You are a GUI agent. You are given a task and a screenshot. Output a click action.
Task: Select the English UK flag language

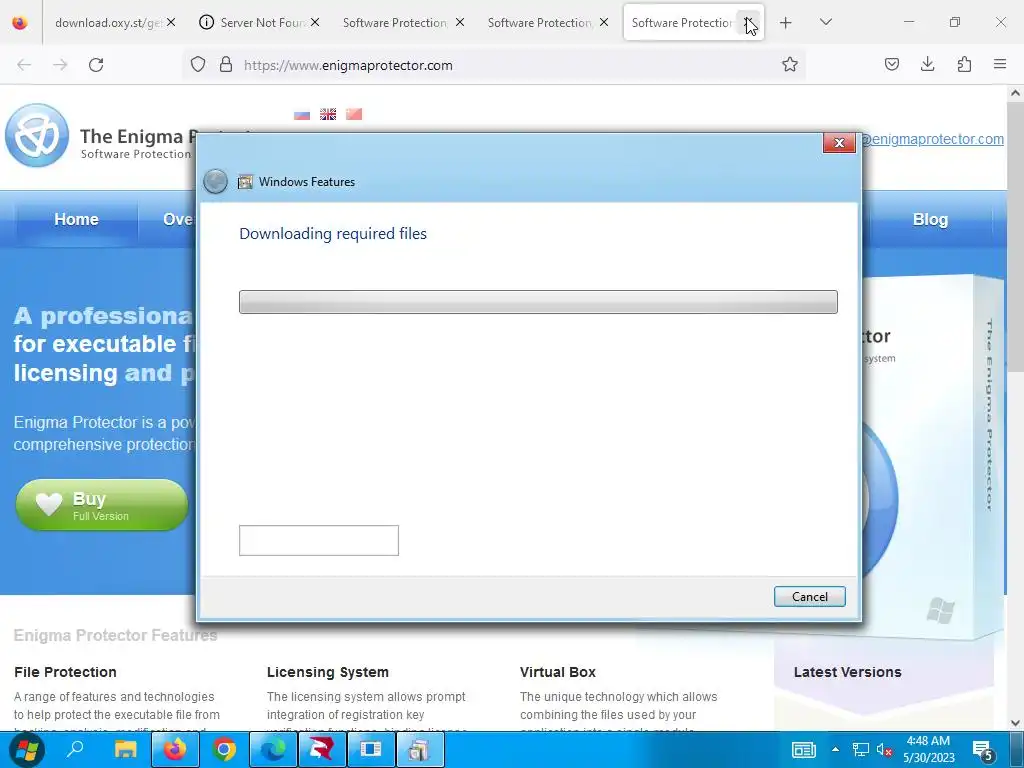328,114
